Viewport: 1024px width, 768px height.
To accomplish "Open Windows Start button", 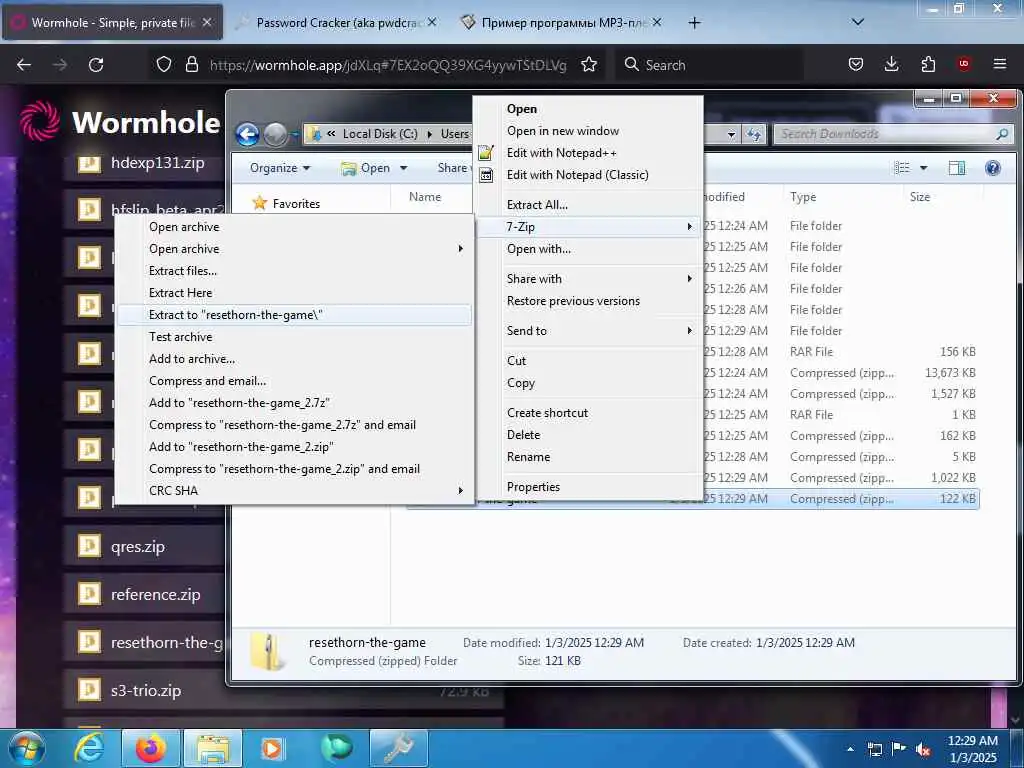I will click(x=27, y=748).
